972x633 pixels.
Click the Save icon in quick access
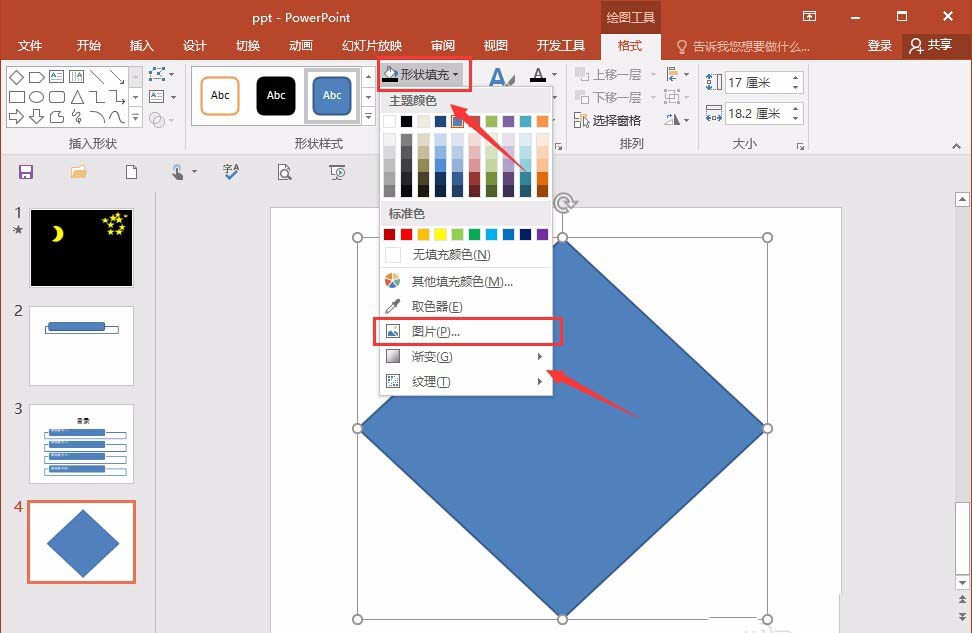point(26,171)
